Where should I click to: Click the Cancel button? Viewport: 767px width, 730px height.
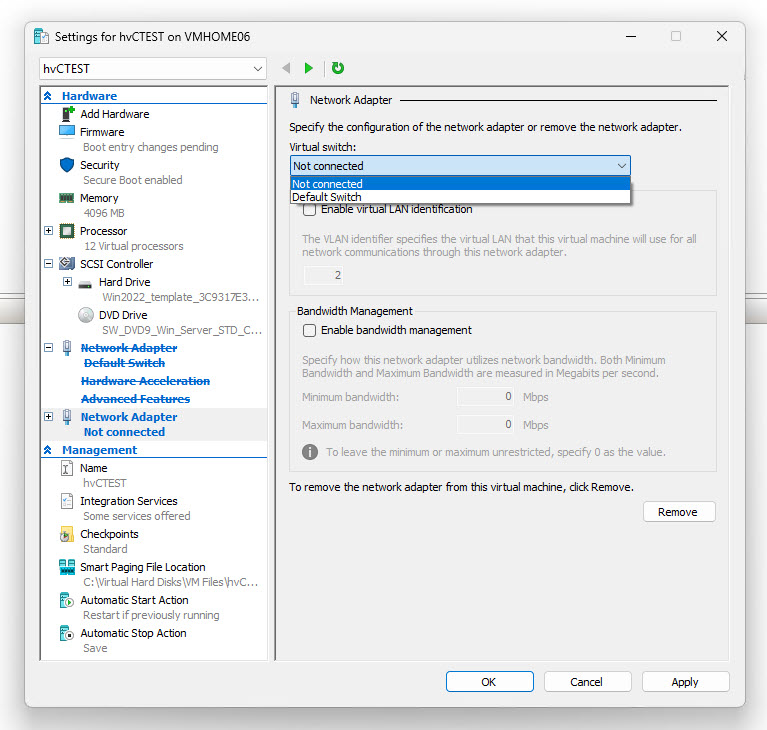pos(587,682)
